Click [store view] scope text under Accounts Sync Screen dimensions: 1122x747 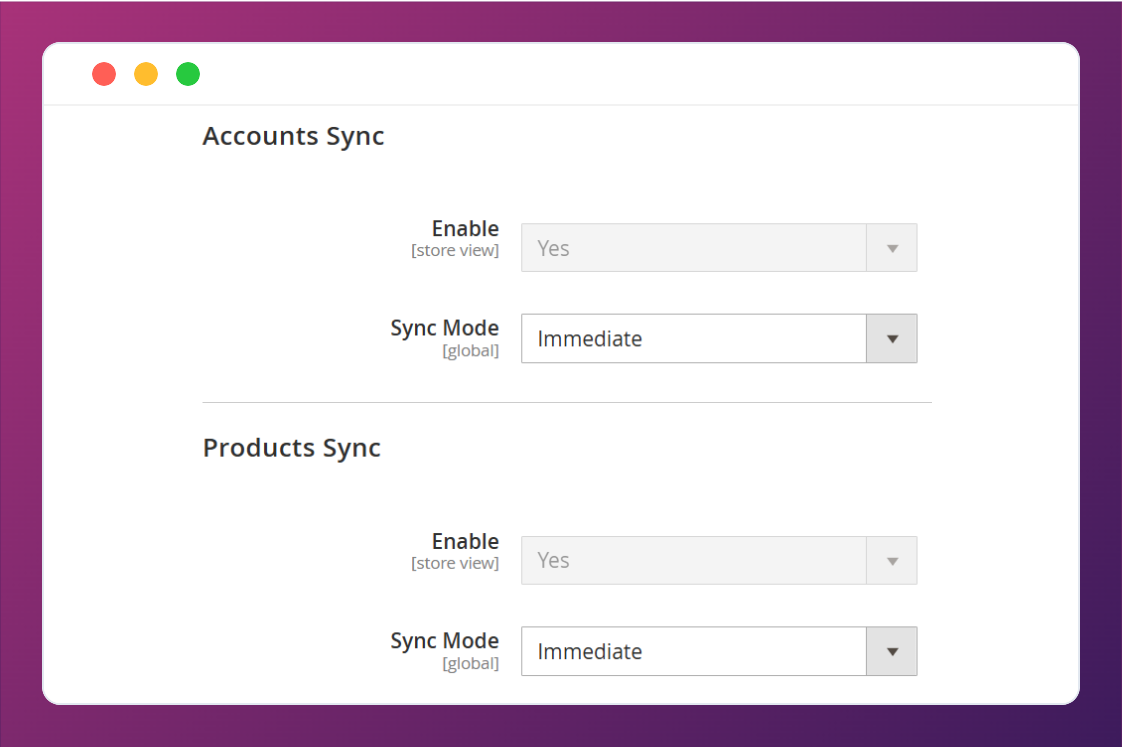coord(455,251)
